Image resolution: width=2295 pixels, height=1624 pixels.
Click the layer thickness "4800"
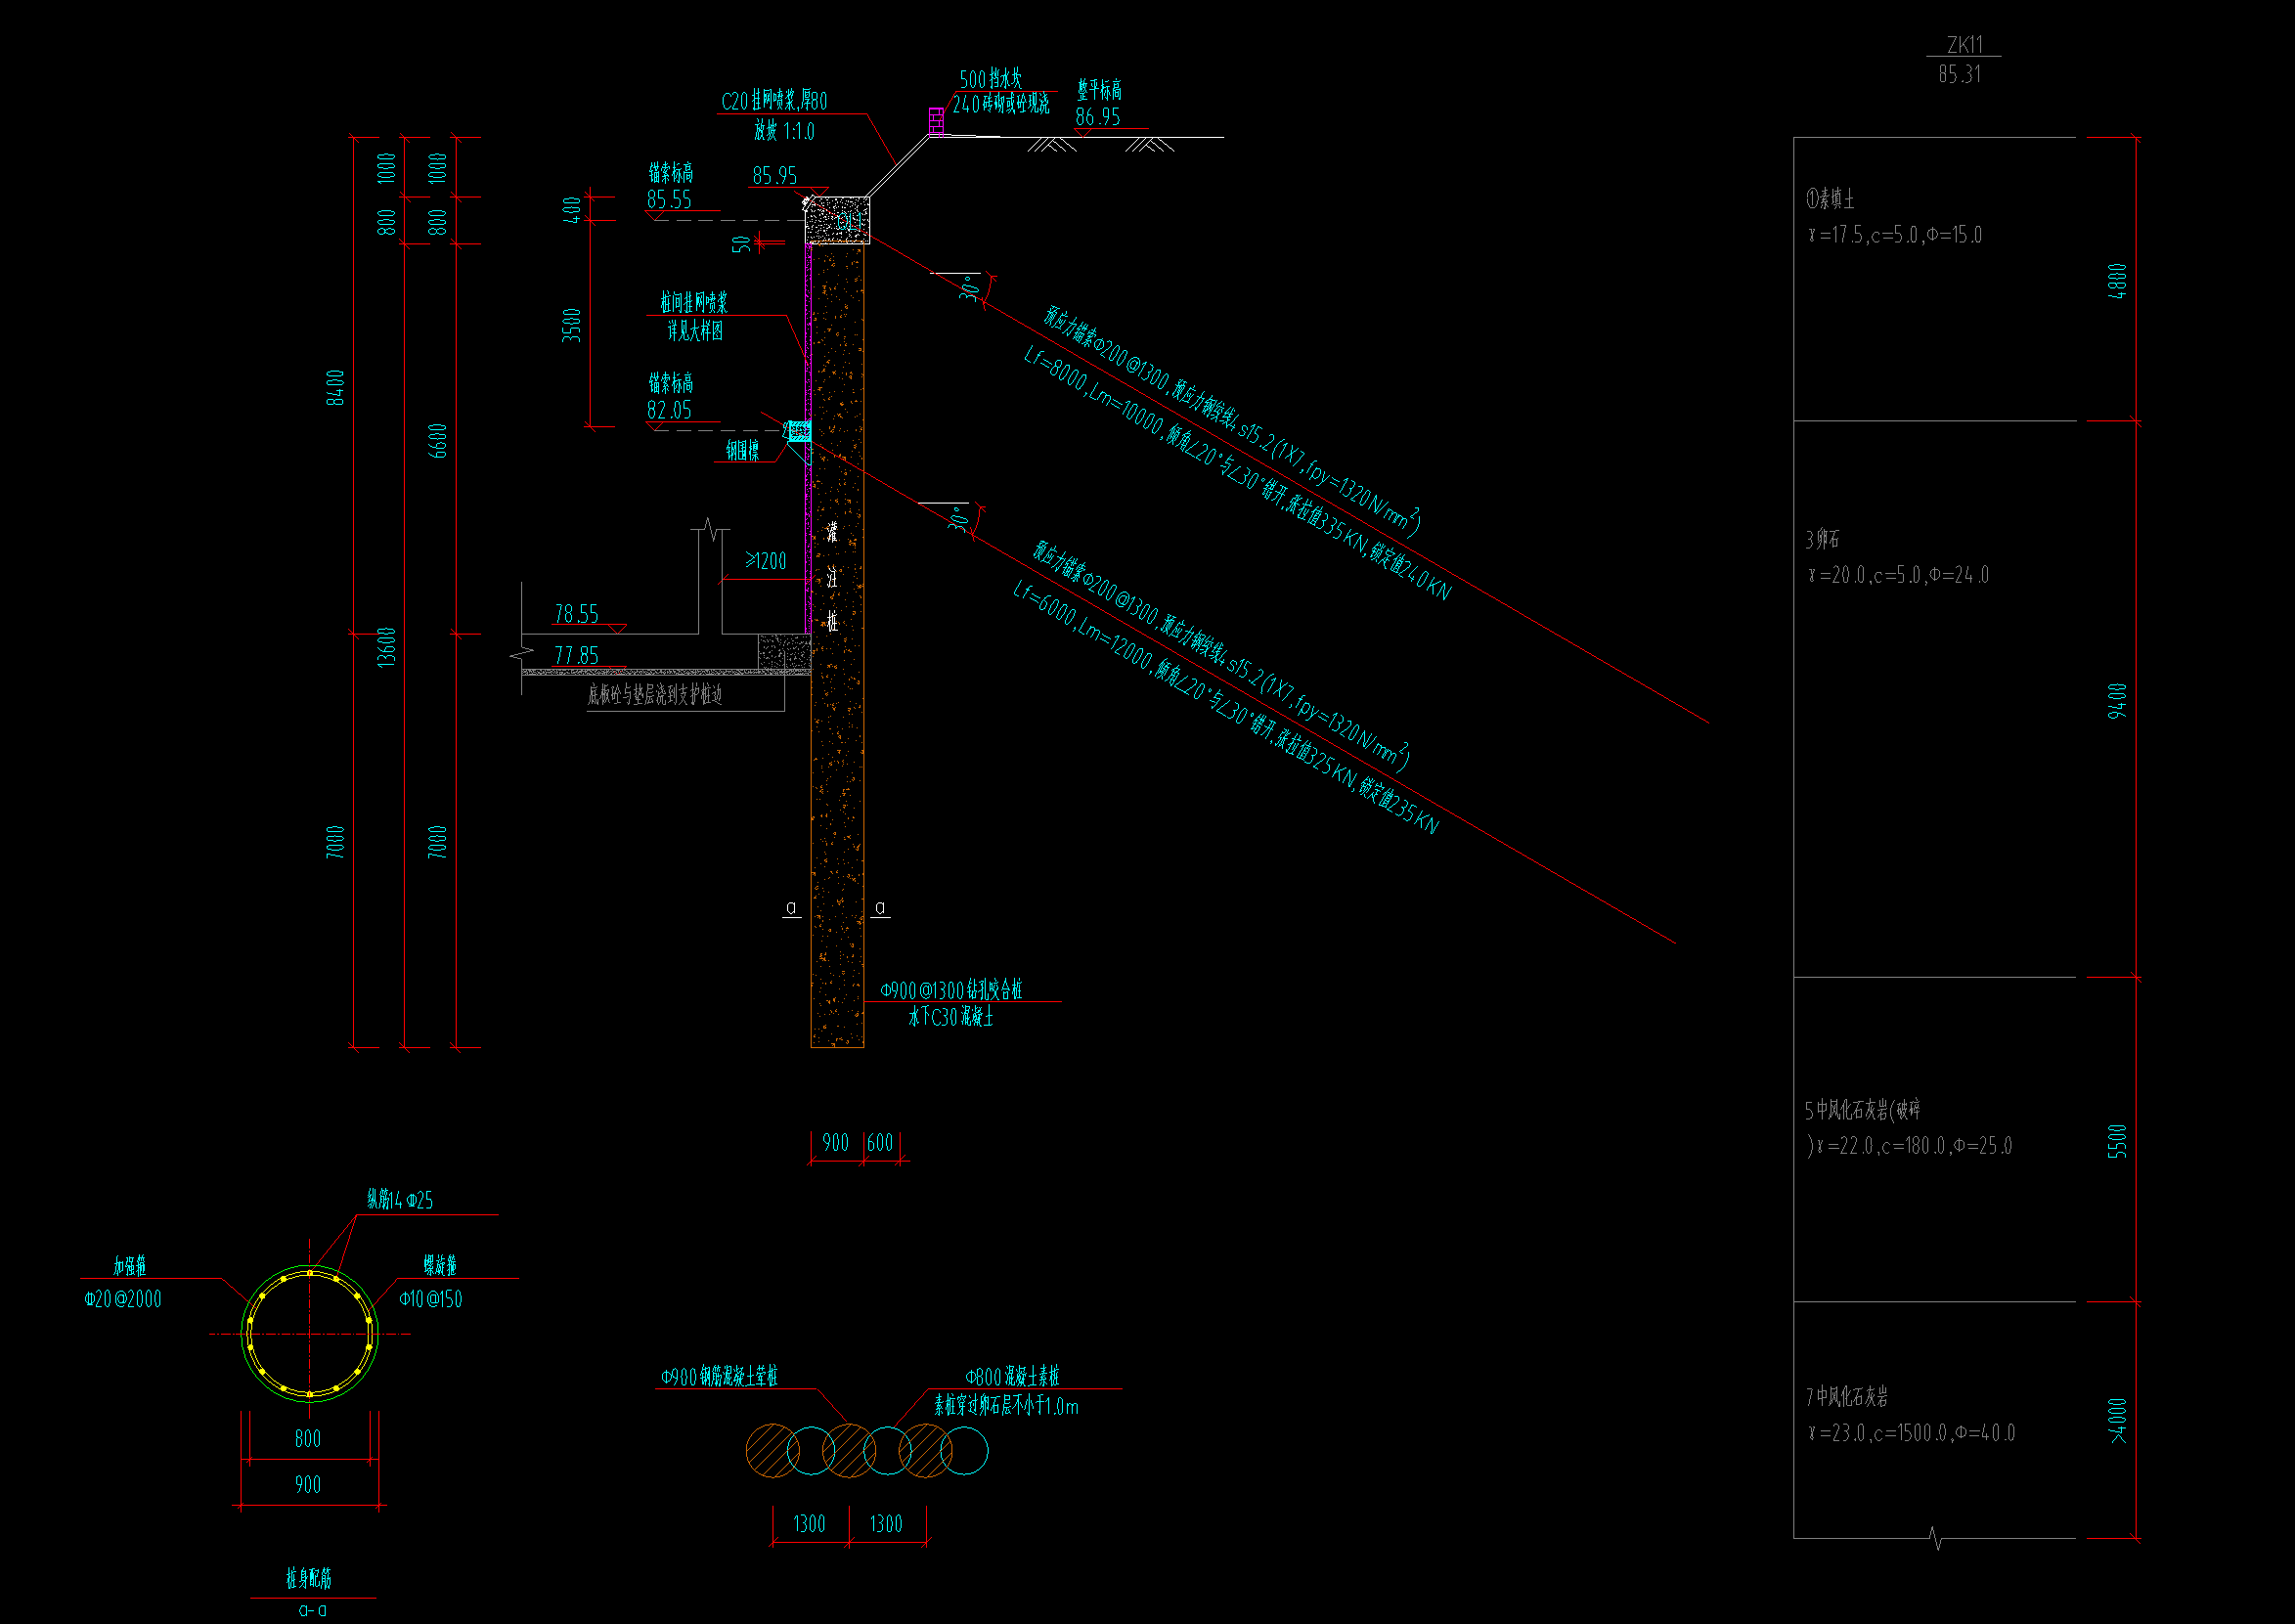pos(2117,281)
